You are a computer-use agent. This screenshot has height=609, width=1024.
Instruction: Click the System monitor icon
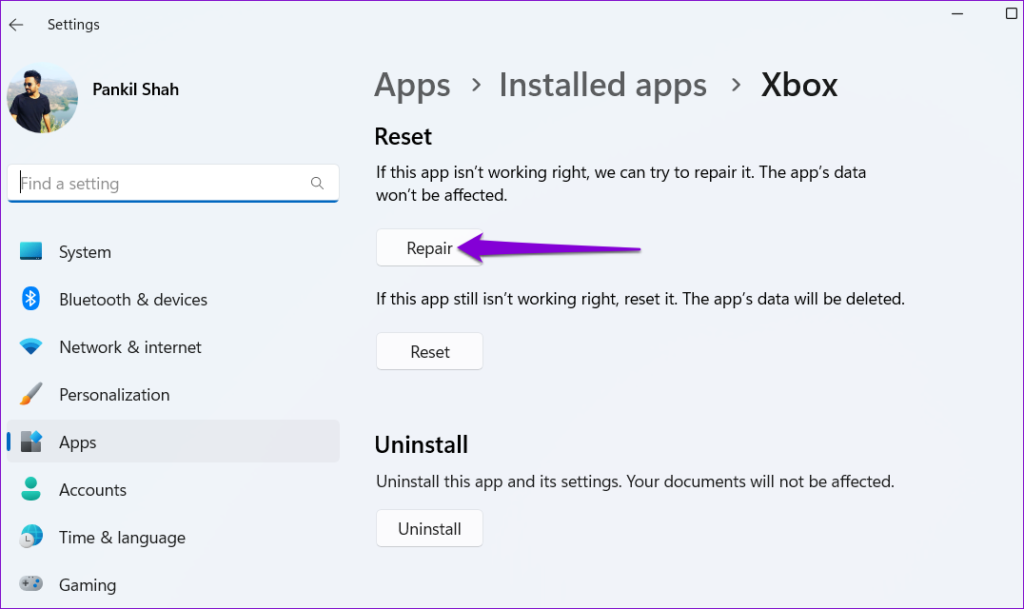31,252
